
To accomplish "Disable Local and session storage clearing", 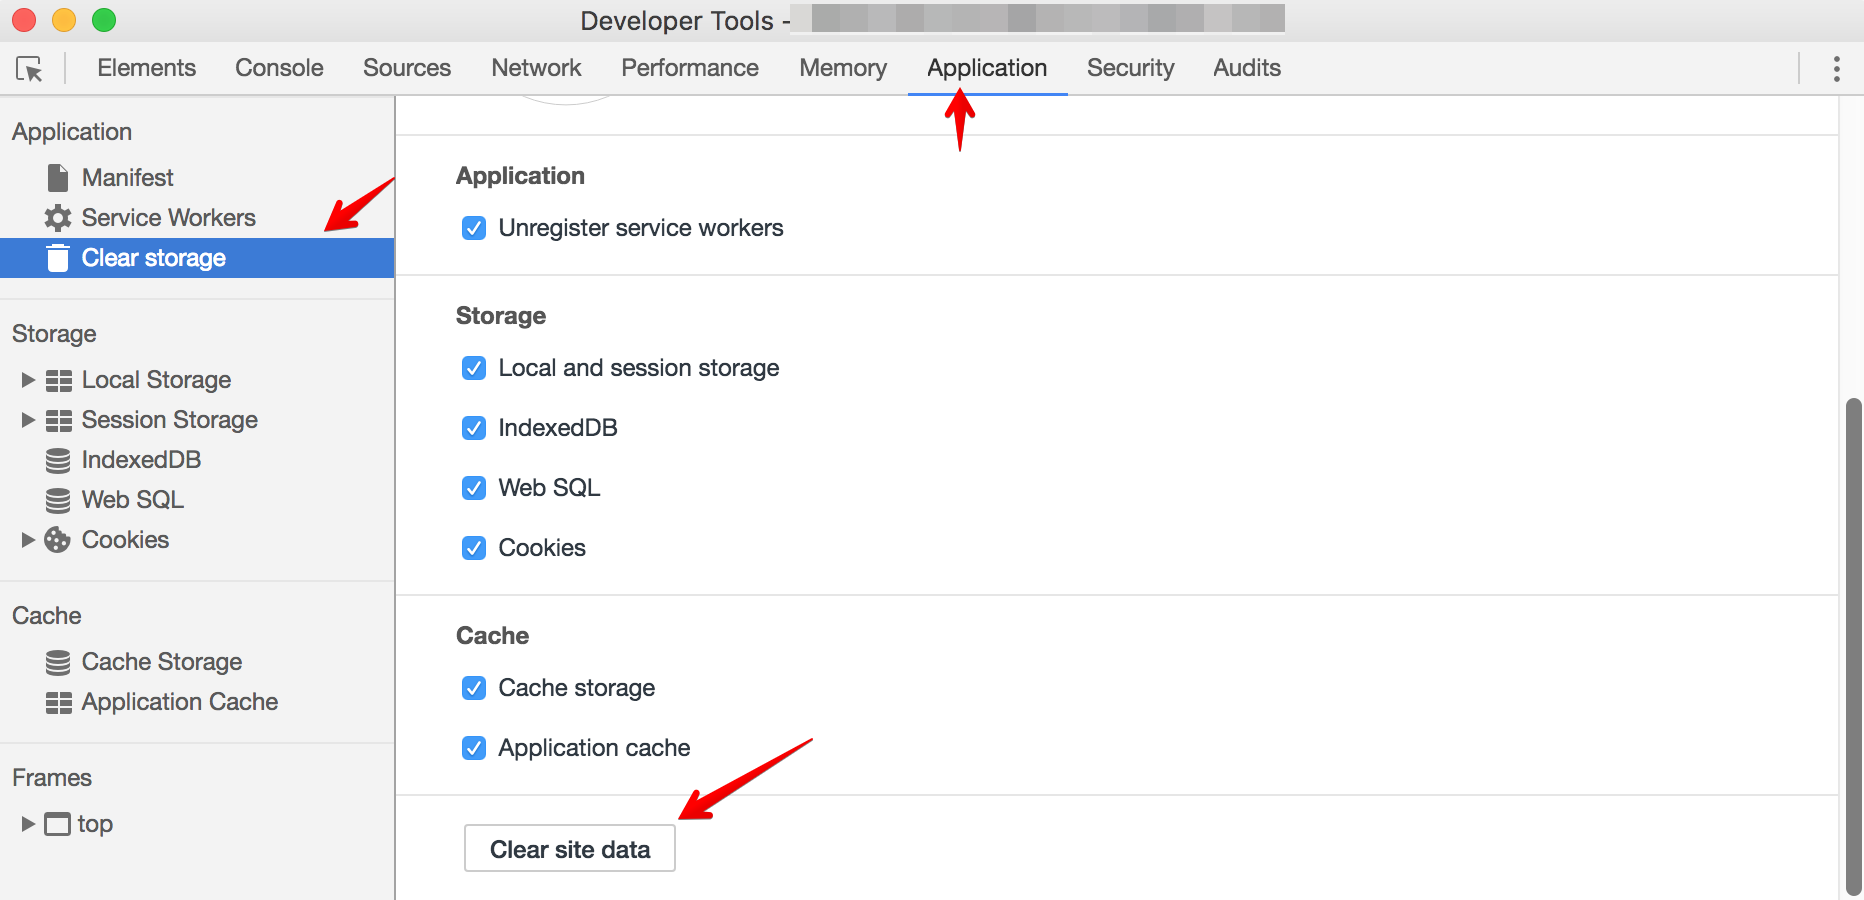I will [x=473, y=368].
